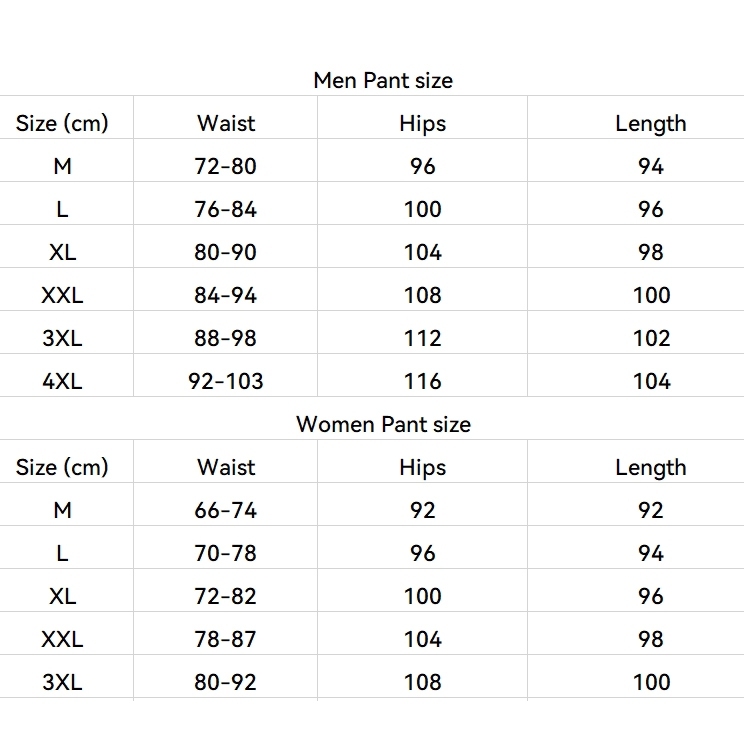This screenshot has height=744, width=744.
Task: Select the Waist header in men's table
Action: [x=226, y=124]
